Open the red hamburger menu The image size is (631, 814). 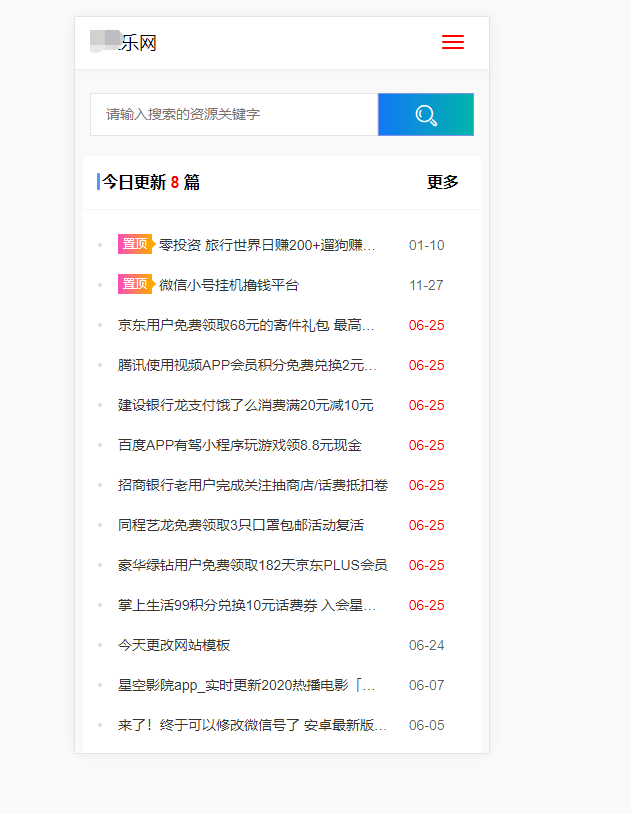(x=452, y=42)
